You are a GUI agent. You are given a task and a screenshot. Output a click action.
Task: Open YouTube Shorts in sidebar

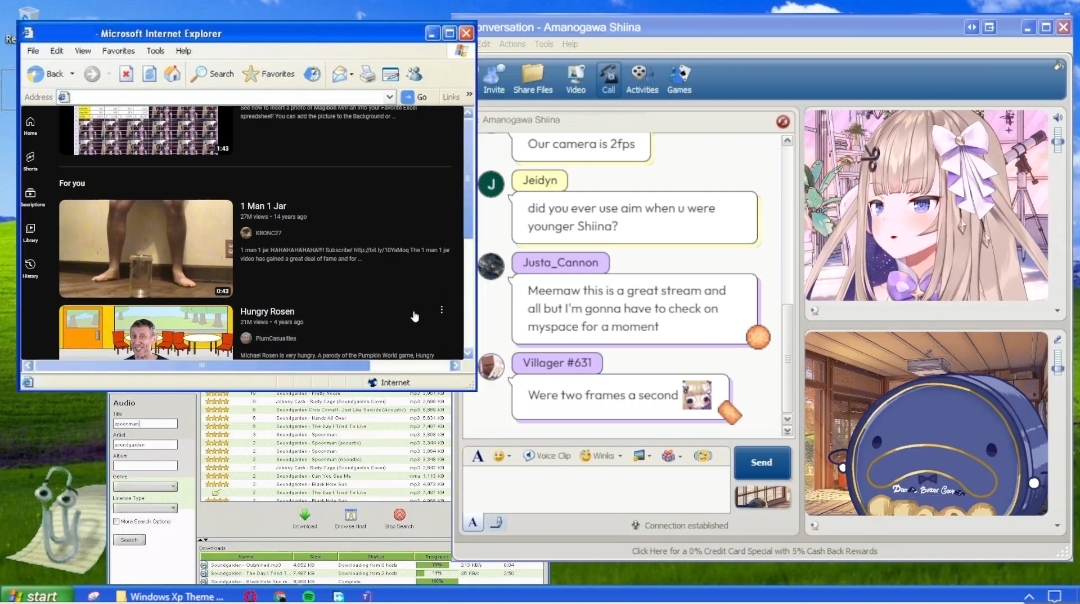(30, 162)
